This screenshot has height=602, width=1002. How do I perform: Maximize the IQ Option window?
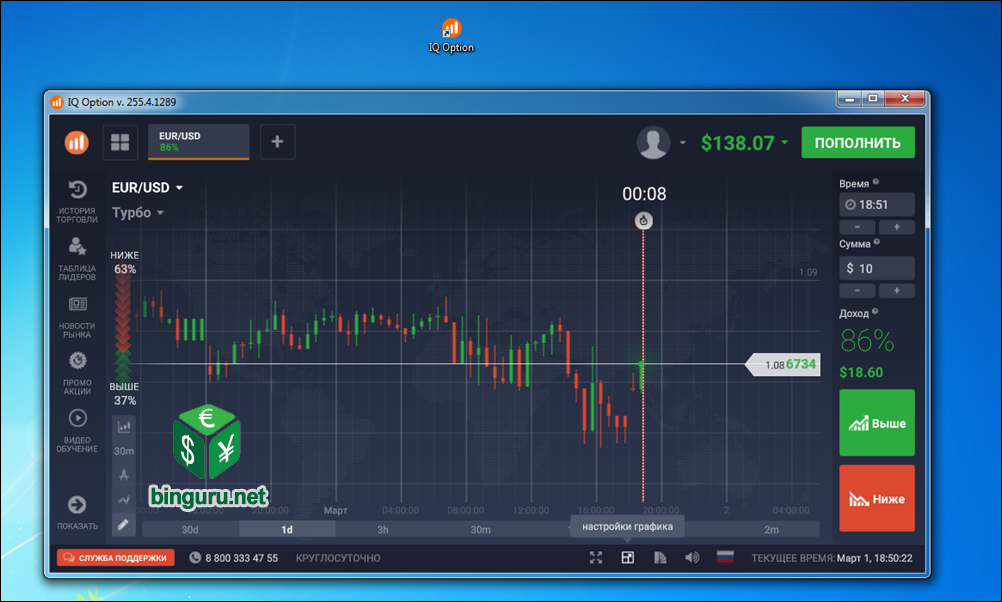click(872, 98)
